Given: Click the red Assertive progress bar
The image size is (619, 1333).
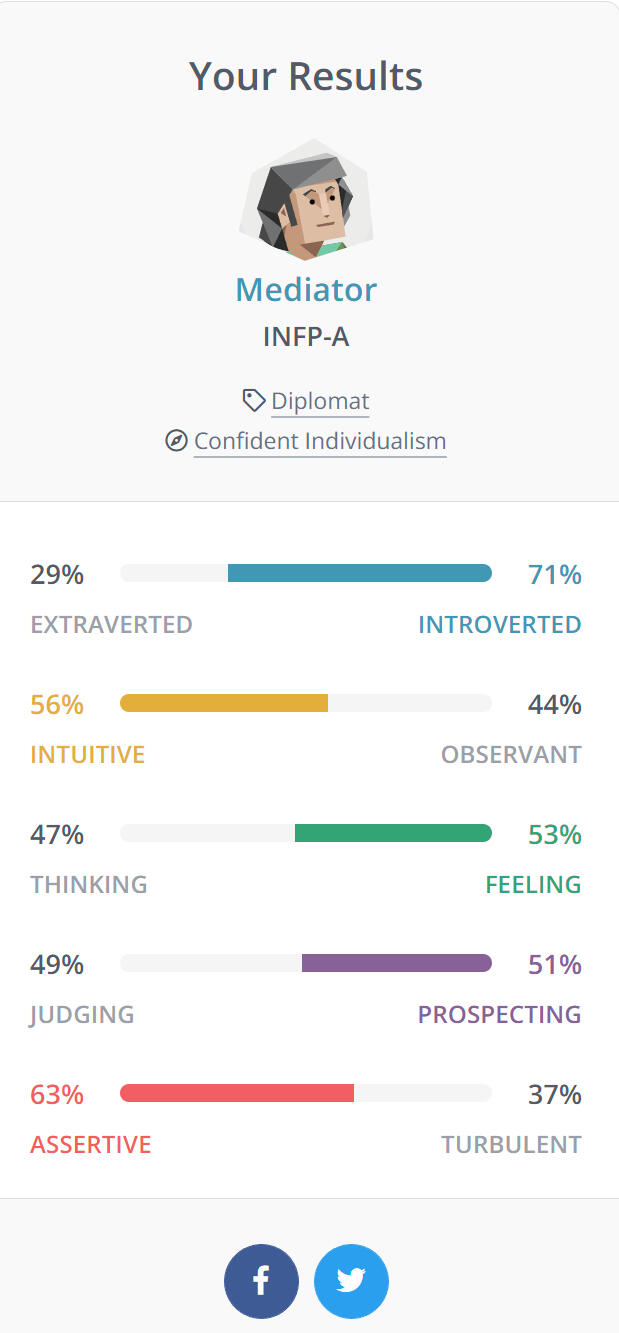Looking at the screenshot, I should click(x=237, y=1093).
